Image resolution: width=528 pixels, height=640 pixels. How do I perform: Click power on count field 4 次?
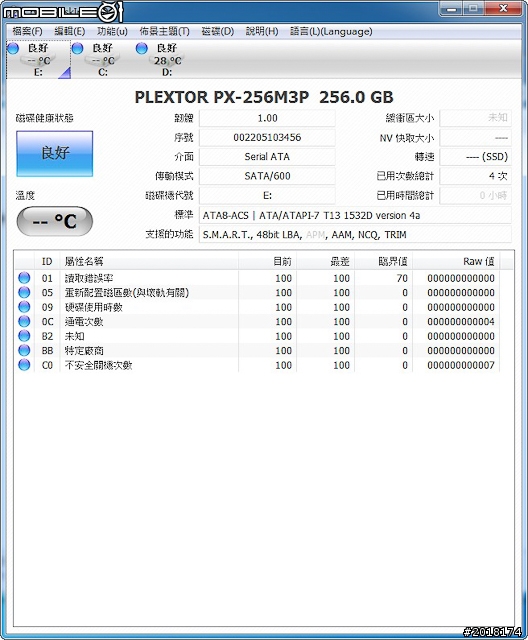(475, 176)
